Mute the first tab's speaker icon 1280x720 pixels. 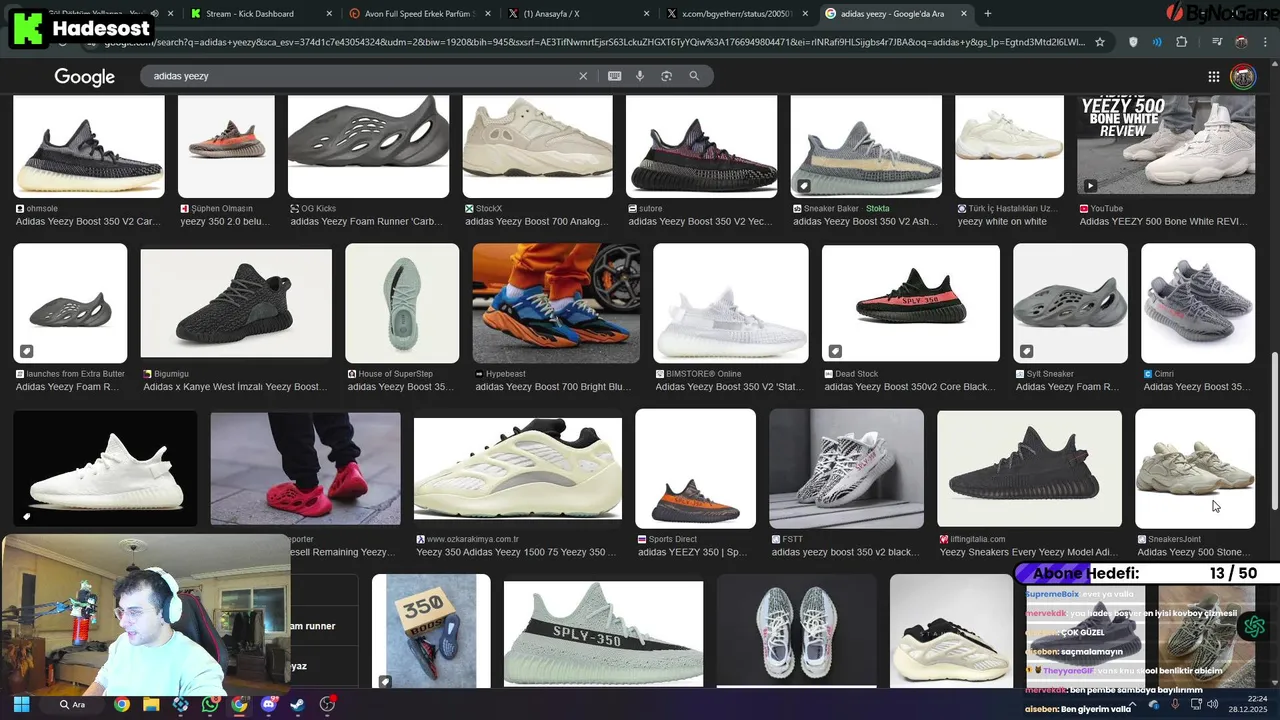point(154,14)
